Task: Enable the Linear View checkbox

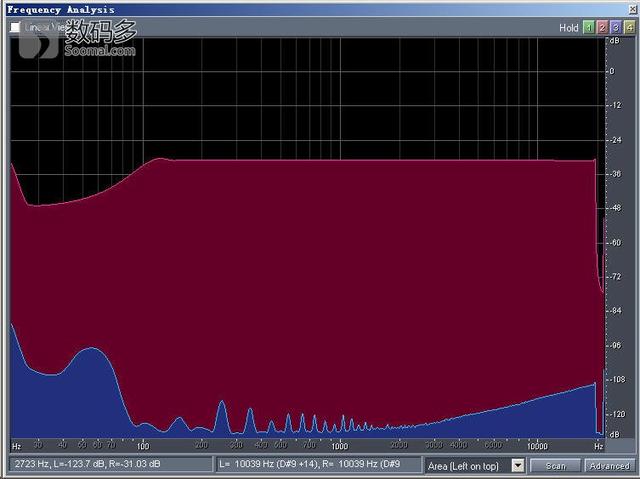Action: pos(15,28)
